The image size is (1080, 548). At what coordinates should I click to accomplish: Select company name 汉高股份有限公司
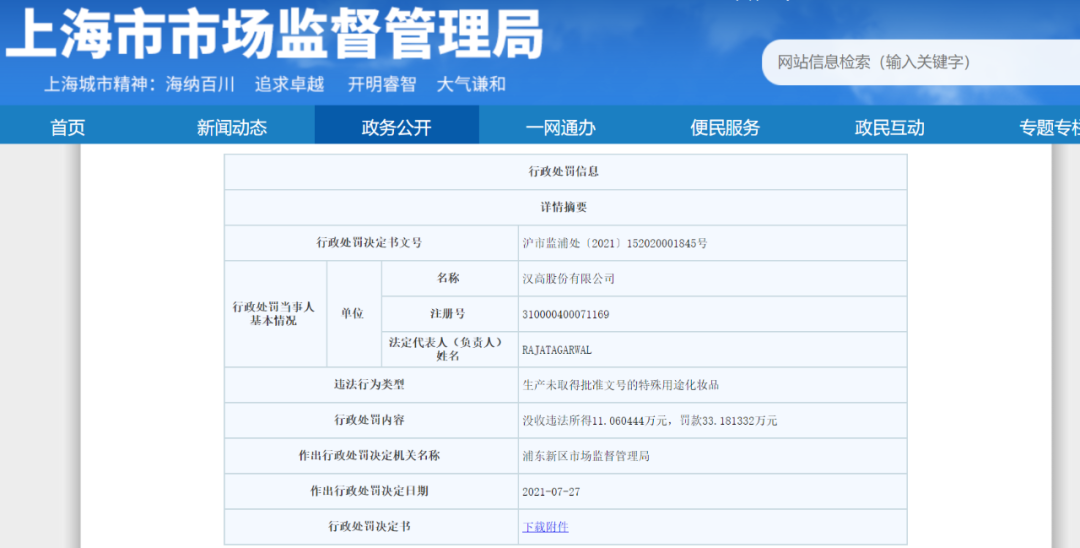[568, 279]
